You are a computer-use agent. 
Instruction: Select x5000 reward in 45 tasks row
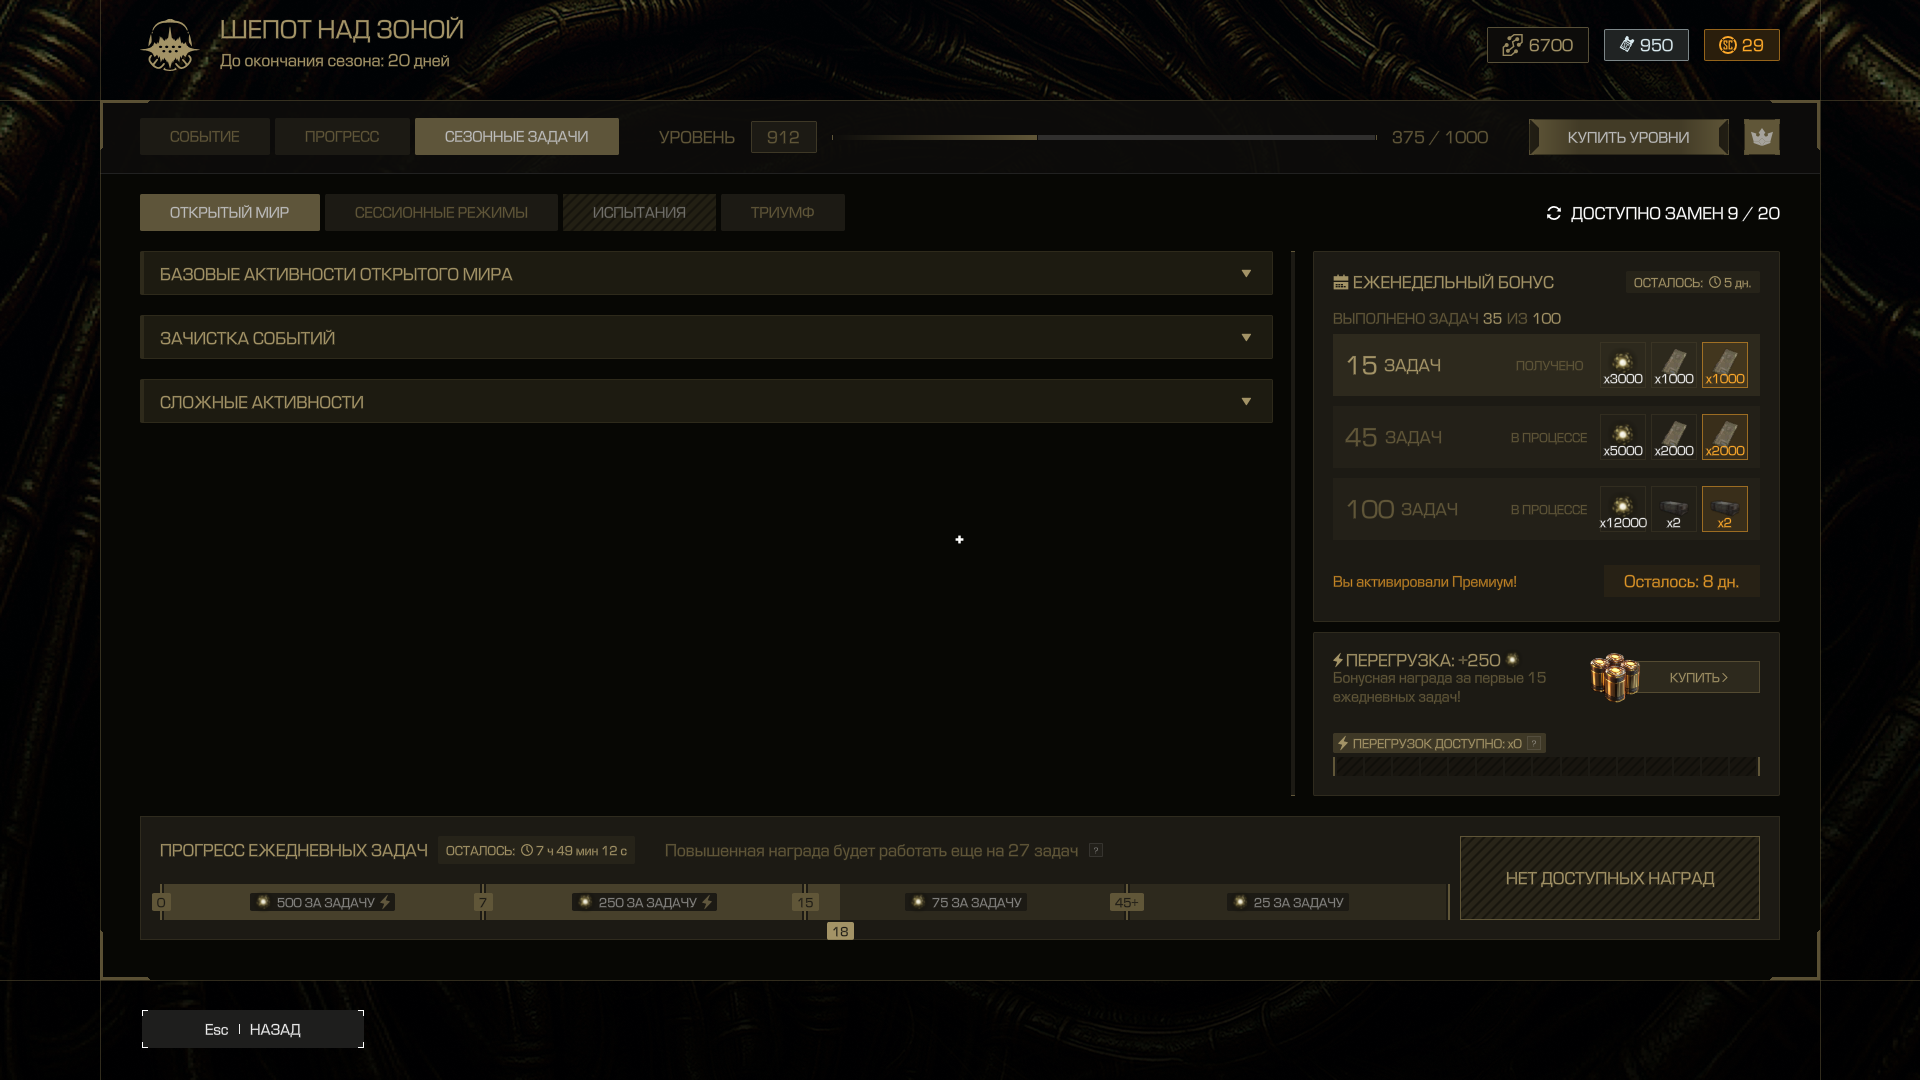click(1622, 437)
